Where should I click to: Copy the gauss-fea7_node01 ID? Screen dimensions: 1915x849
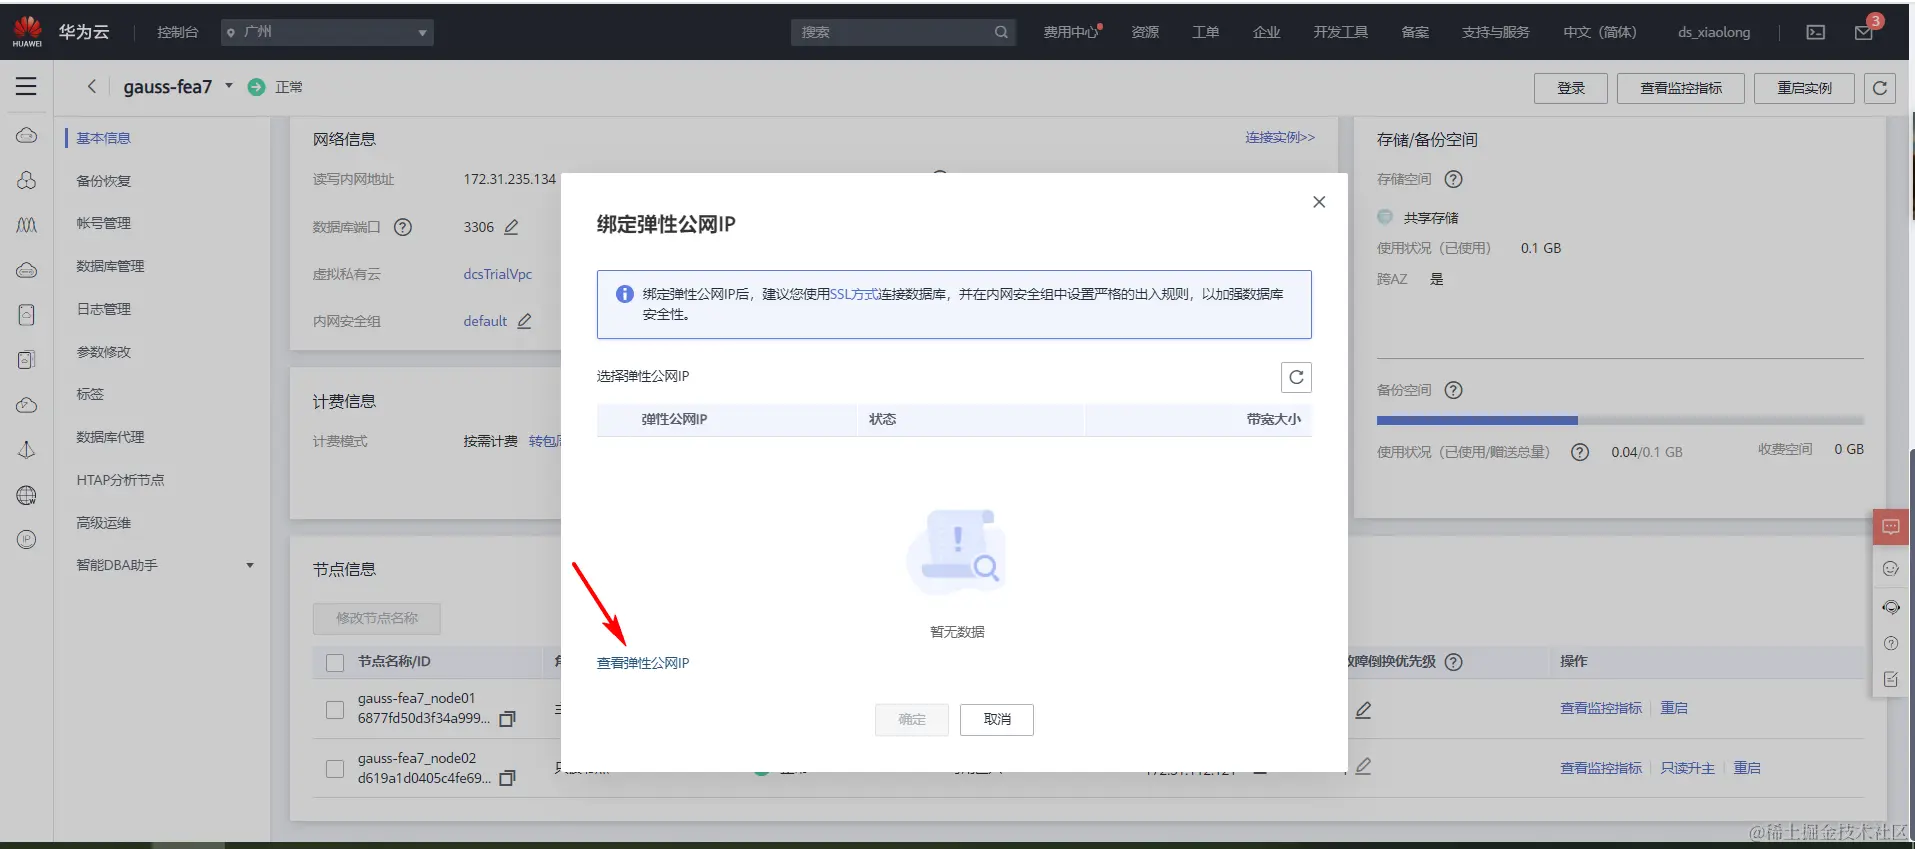(x=507, y=719)
